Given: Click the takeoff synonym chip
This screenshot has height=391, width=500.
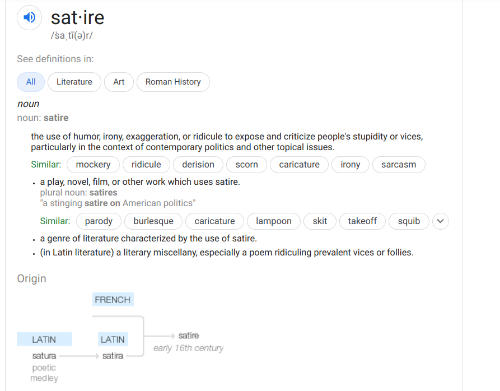Looking at the screenshot, I should click(x=362, y=221).
